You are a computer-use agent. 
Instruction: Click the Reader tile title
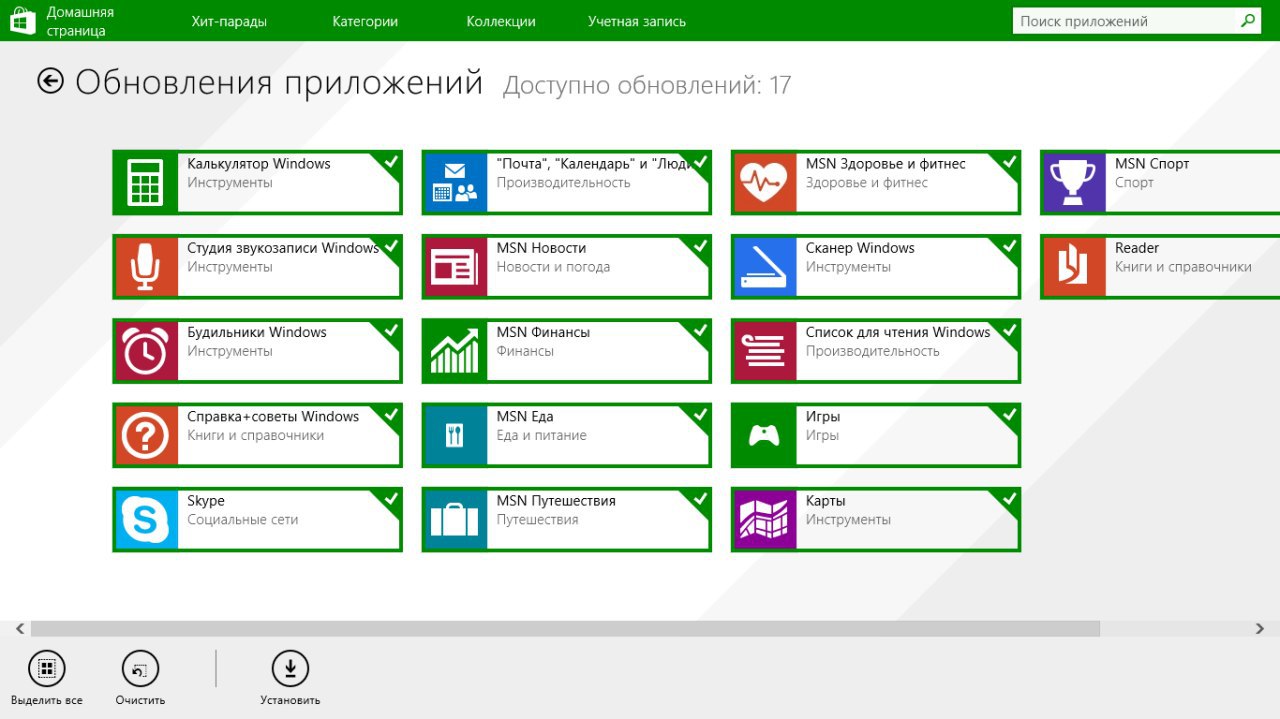[1137, 247]
